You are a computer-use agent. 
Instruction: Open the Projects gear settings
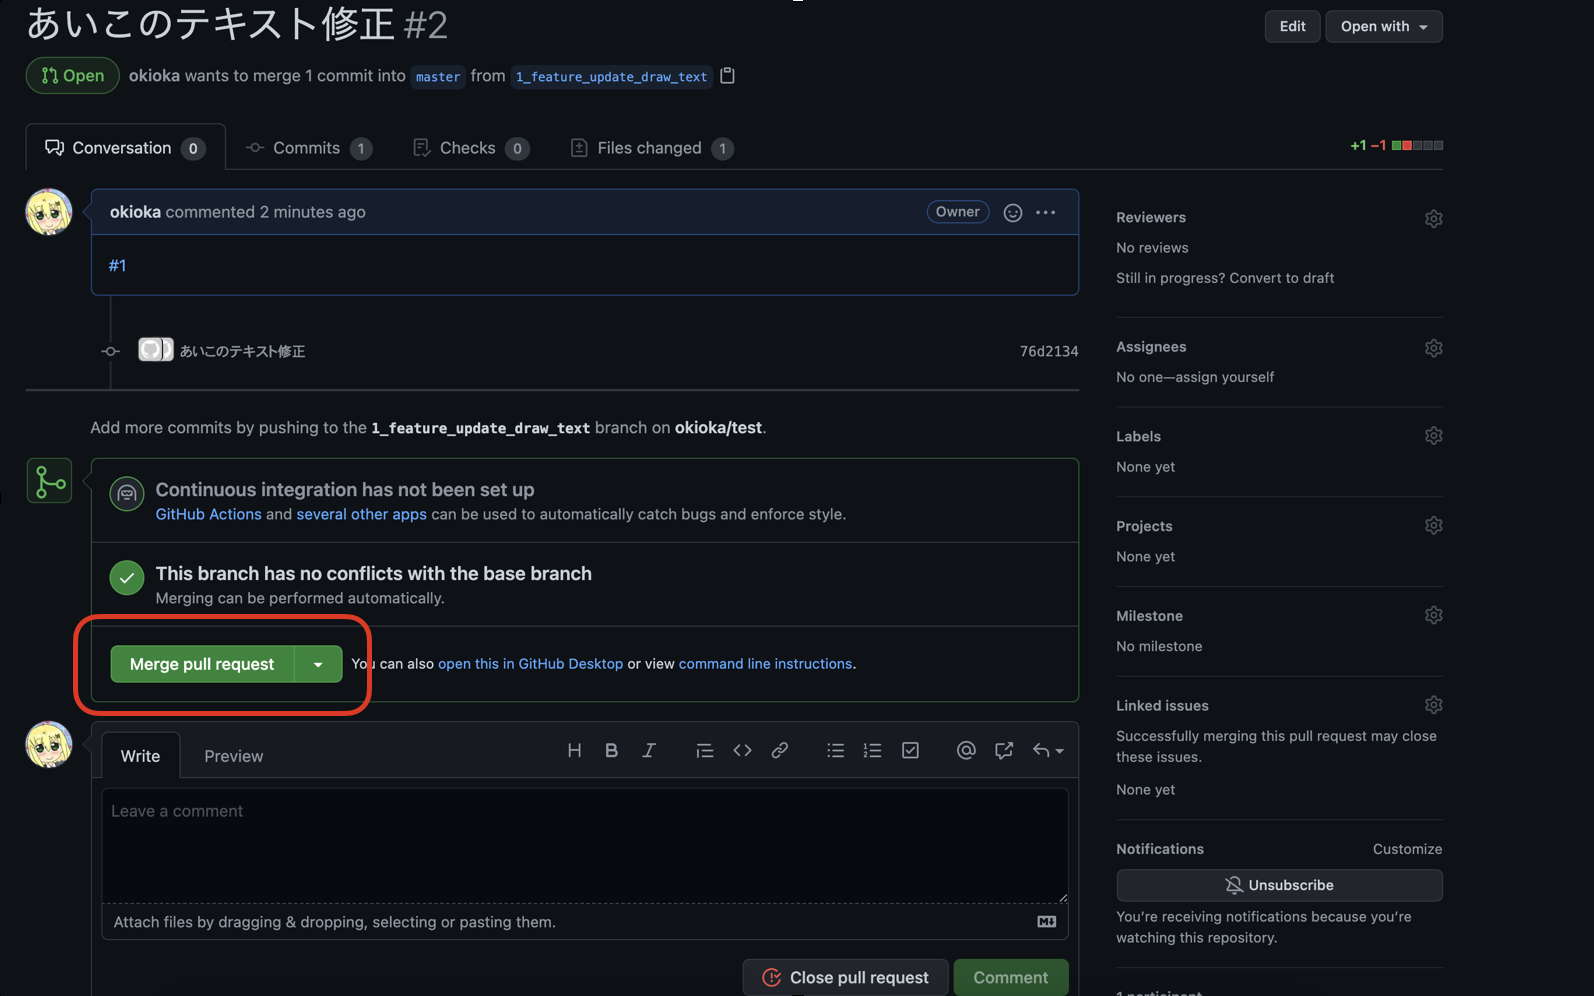[1434, 526]
